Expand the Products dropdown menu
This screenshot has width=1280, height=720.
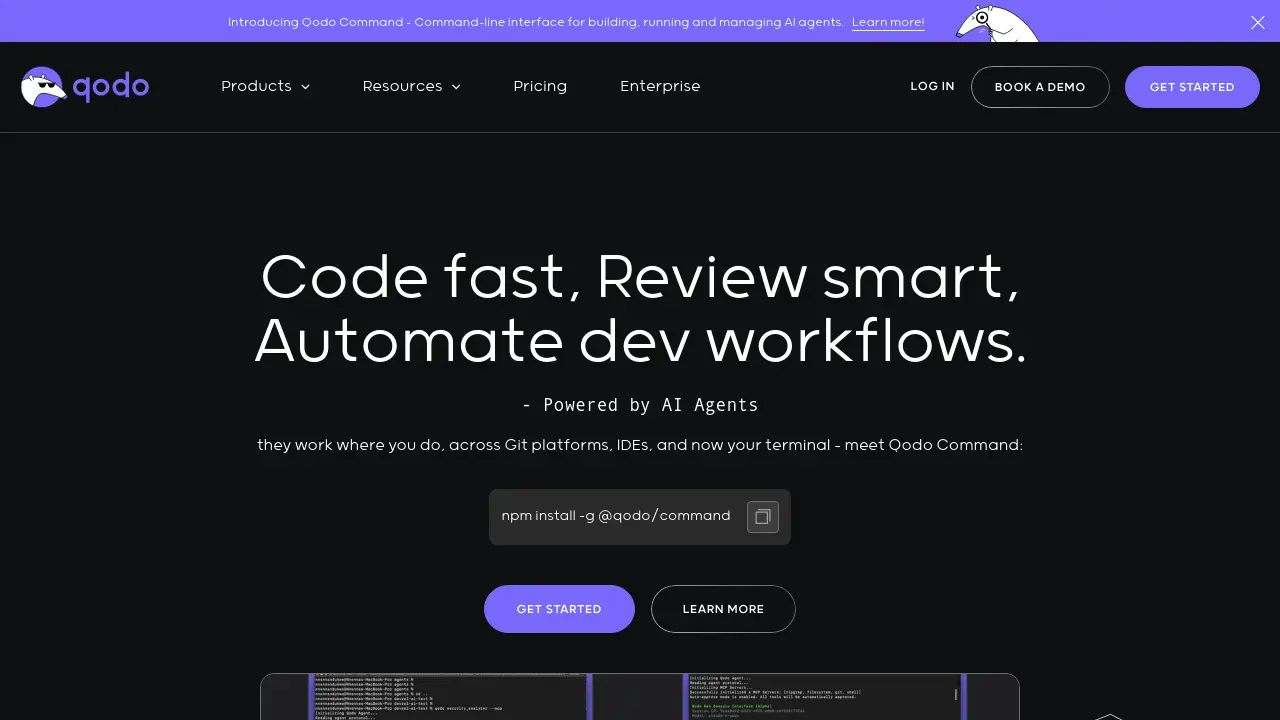pyautogui.click(x=265, y=86)
